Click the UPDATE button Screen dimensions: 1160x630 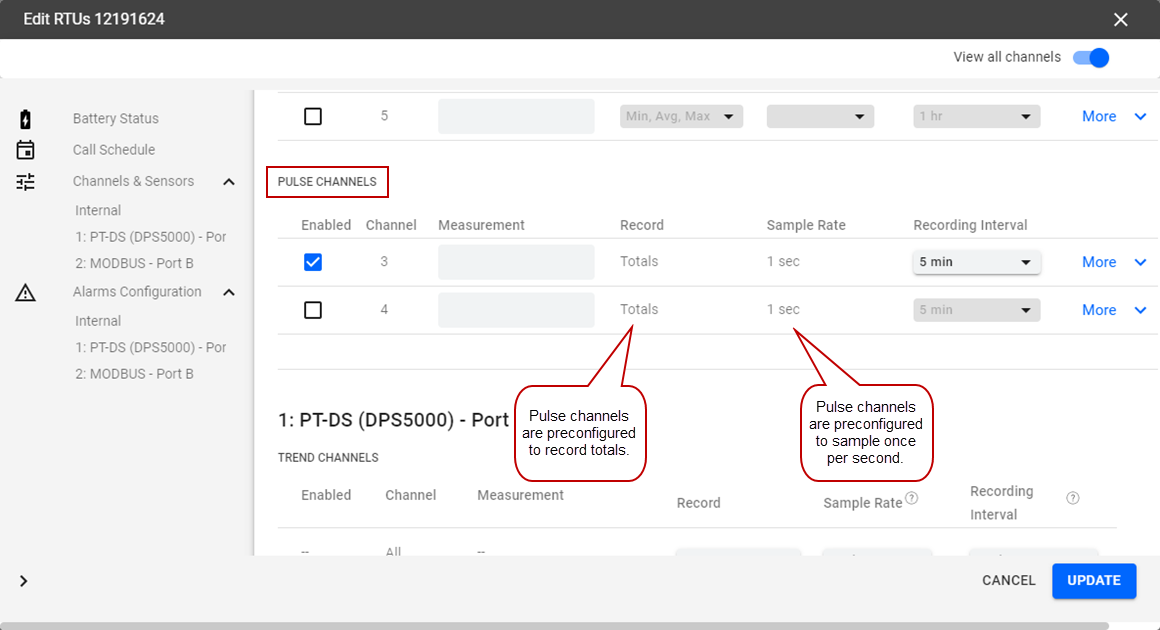[1094, 581]
